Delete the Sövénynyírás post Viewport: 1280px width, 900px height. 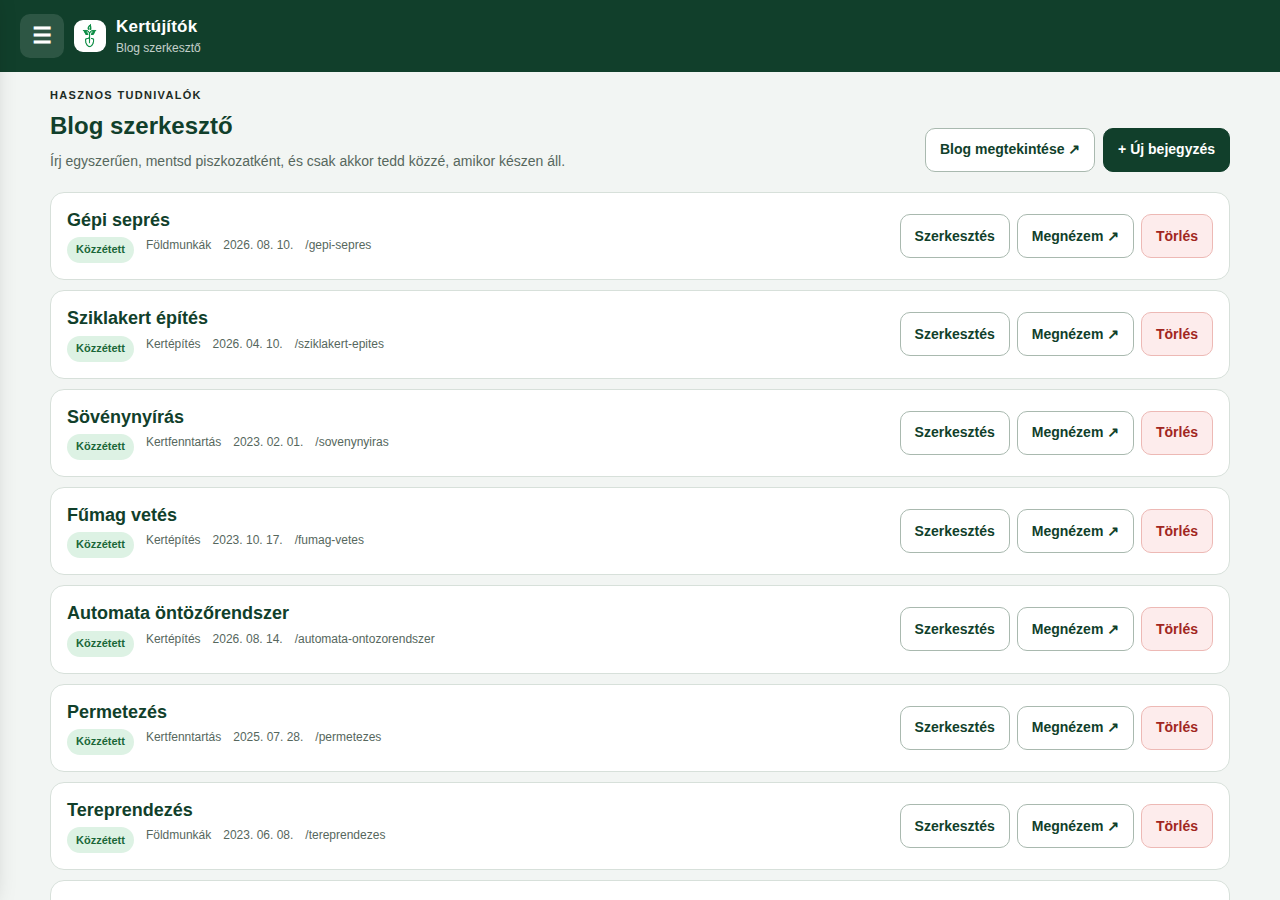pos(1177,433)
